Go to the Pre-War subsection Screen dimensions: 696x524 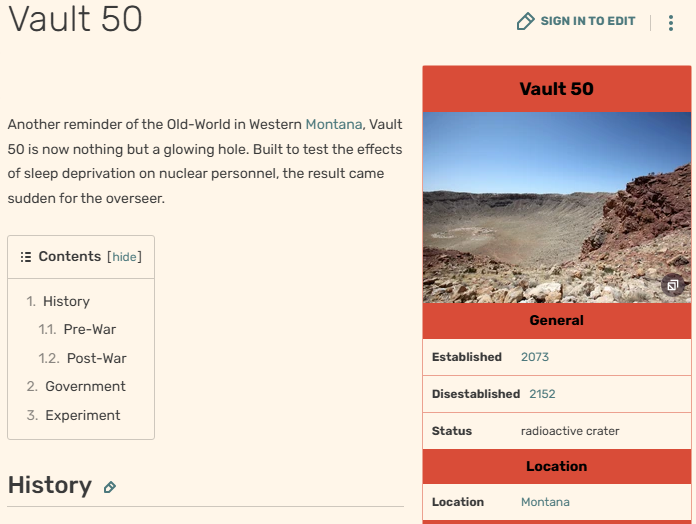point(90,329)
